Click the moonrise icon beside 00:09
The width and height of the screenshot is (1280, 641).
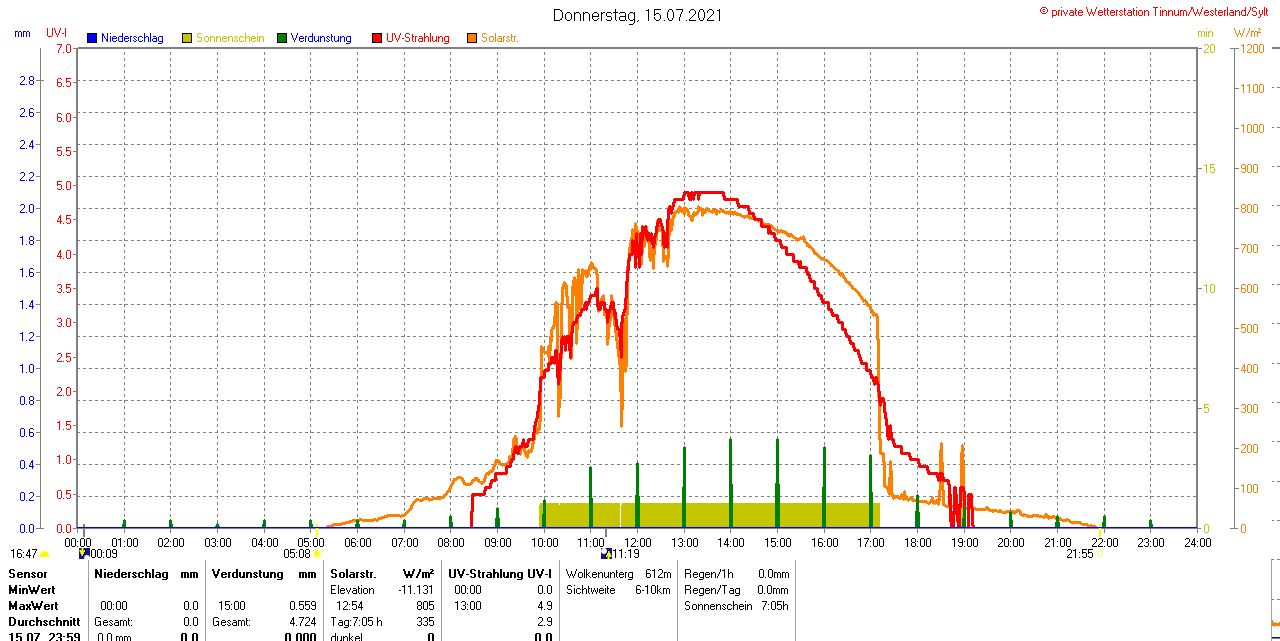84,553
